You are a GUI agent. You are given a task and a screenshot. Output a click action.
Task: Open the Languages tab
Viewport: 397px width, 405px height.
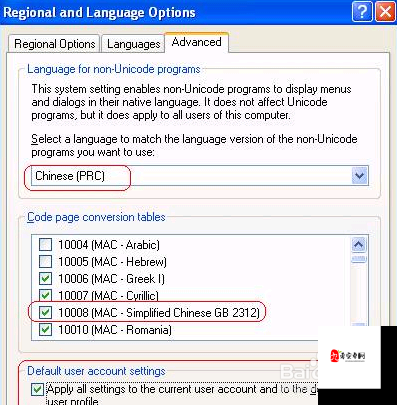133,44
